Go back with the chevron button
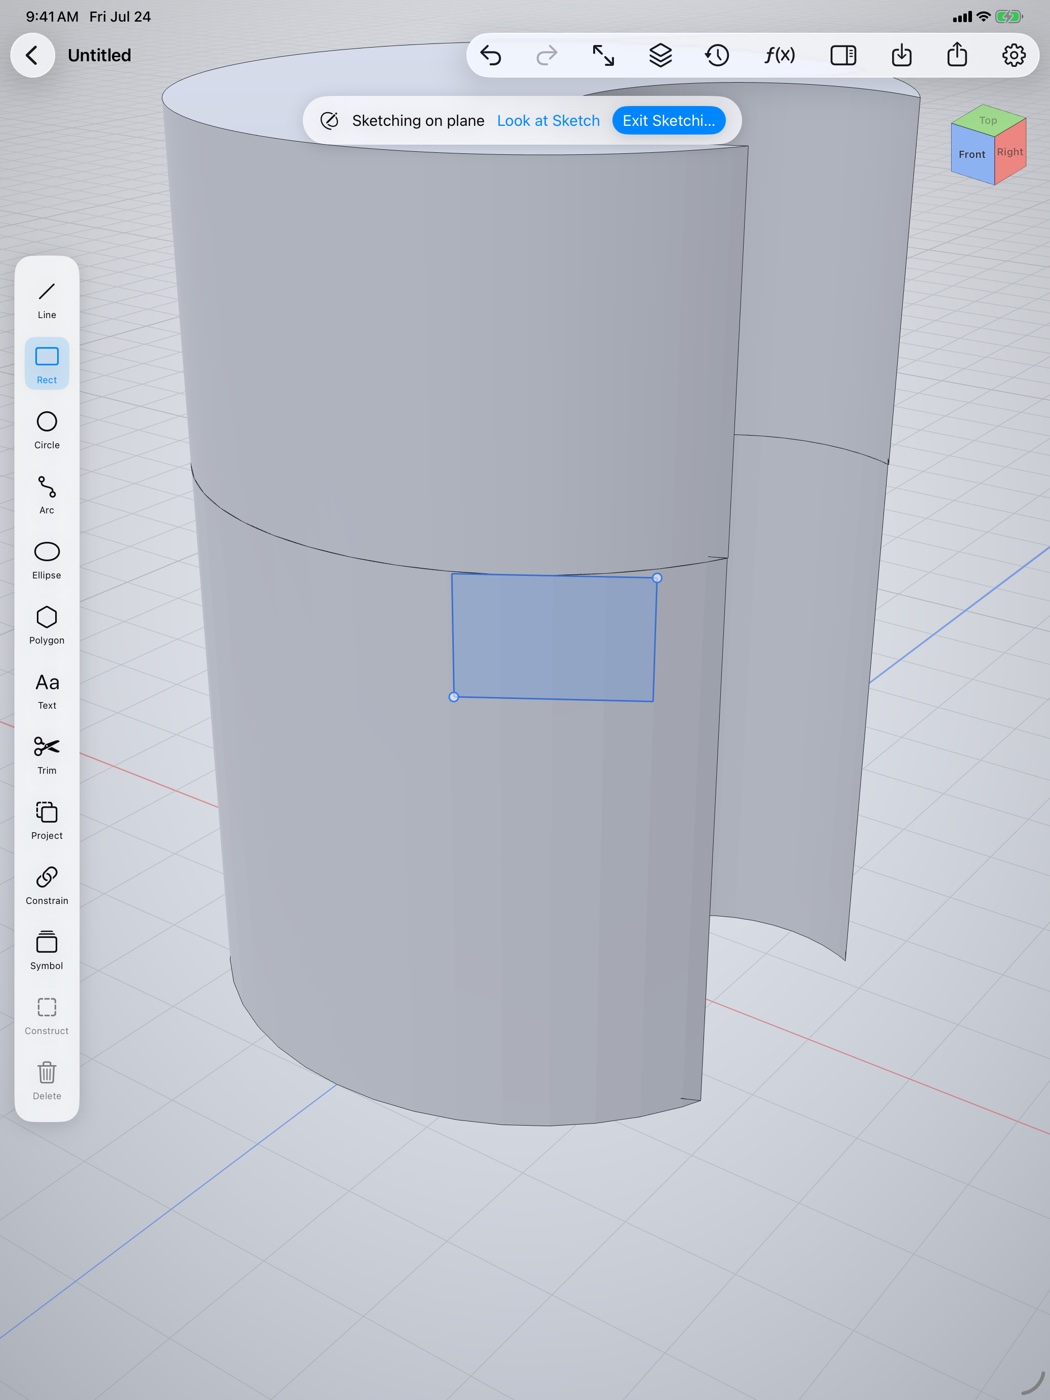Screen dimensions: 1050x1400 (32, 55)
